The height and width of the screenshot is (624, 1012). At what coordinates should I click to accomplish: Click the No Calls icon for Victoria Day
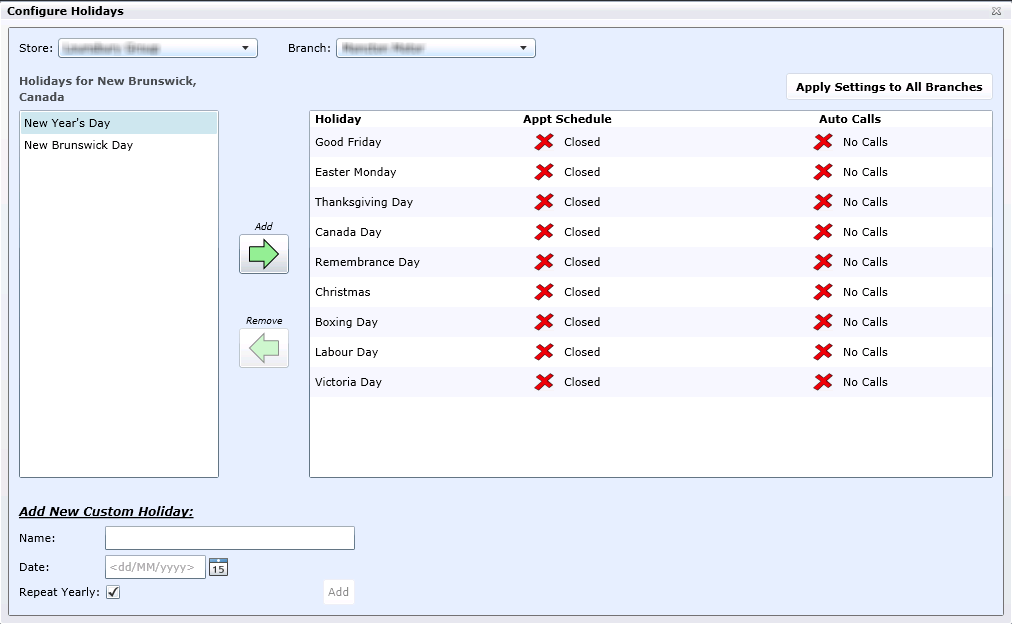[x=823, y=382]
